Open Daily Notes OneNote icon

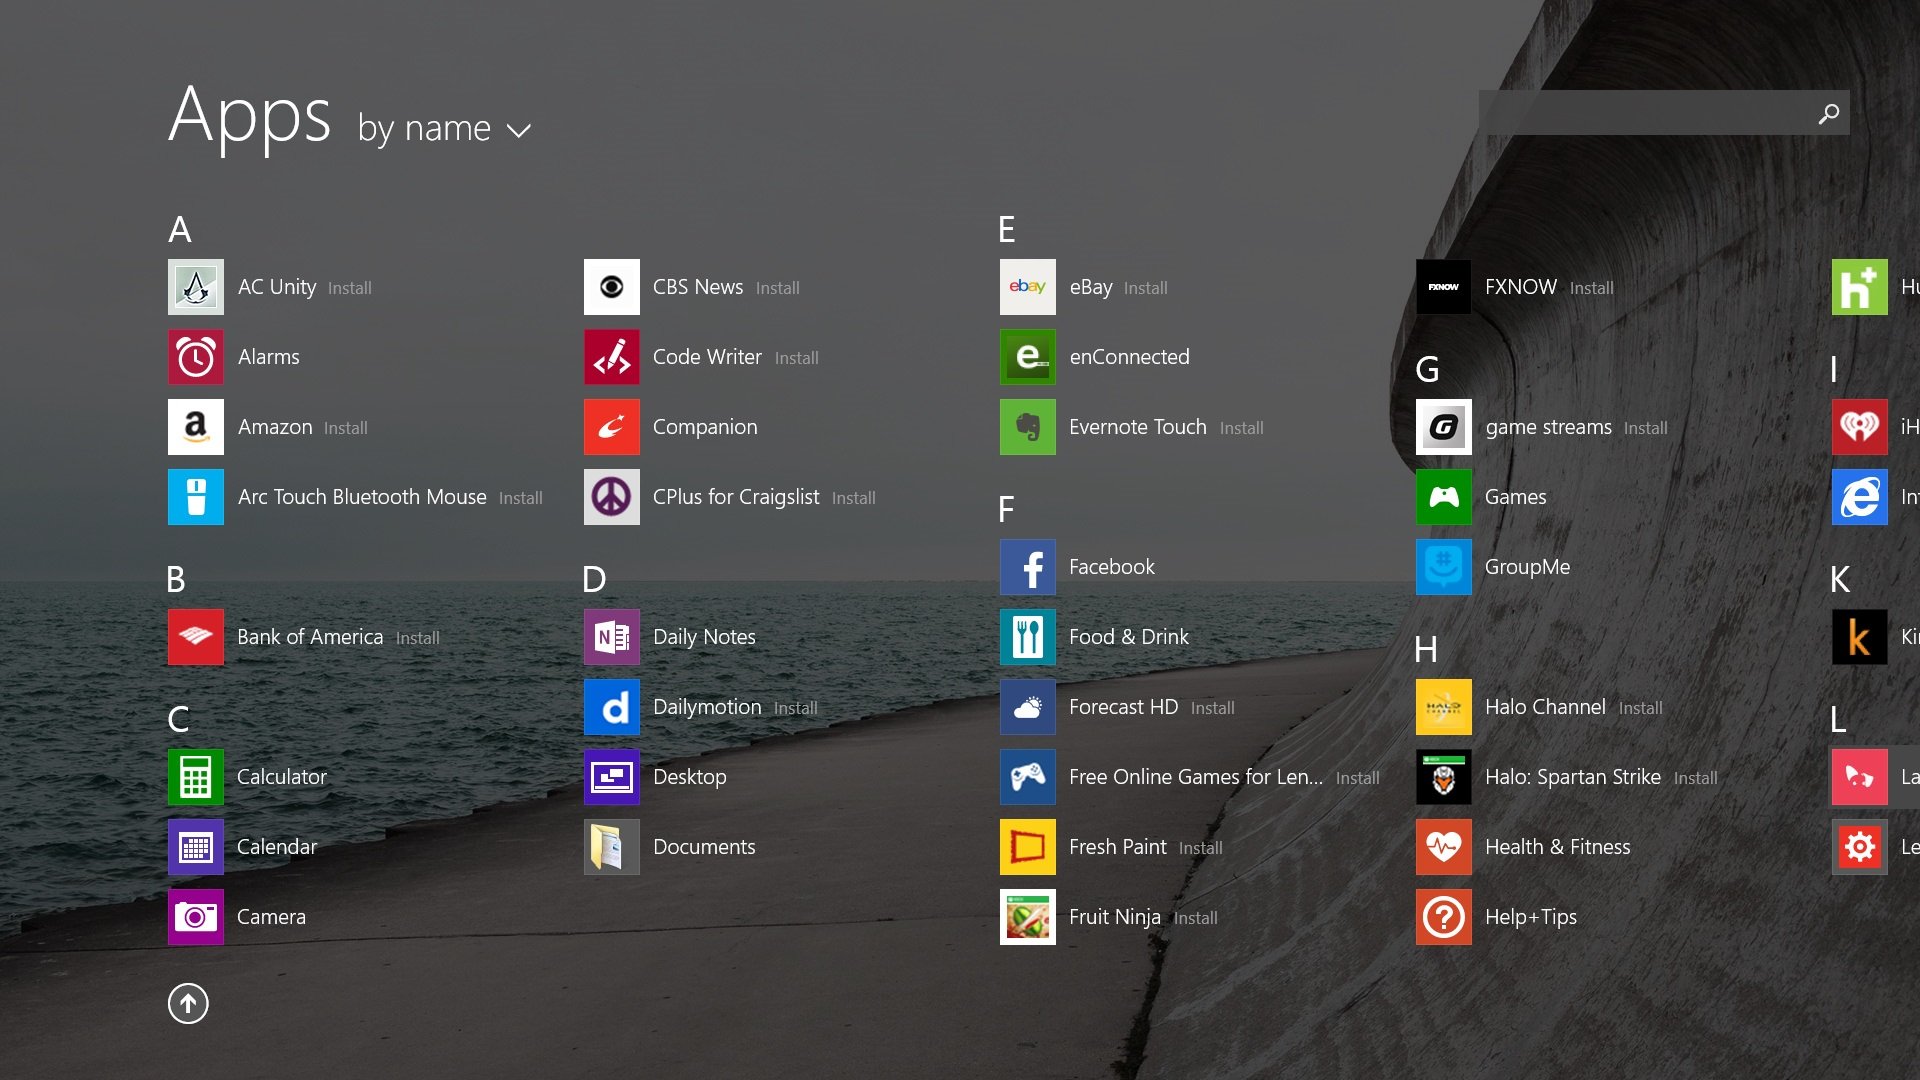pos(612,637)
